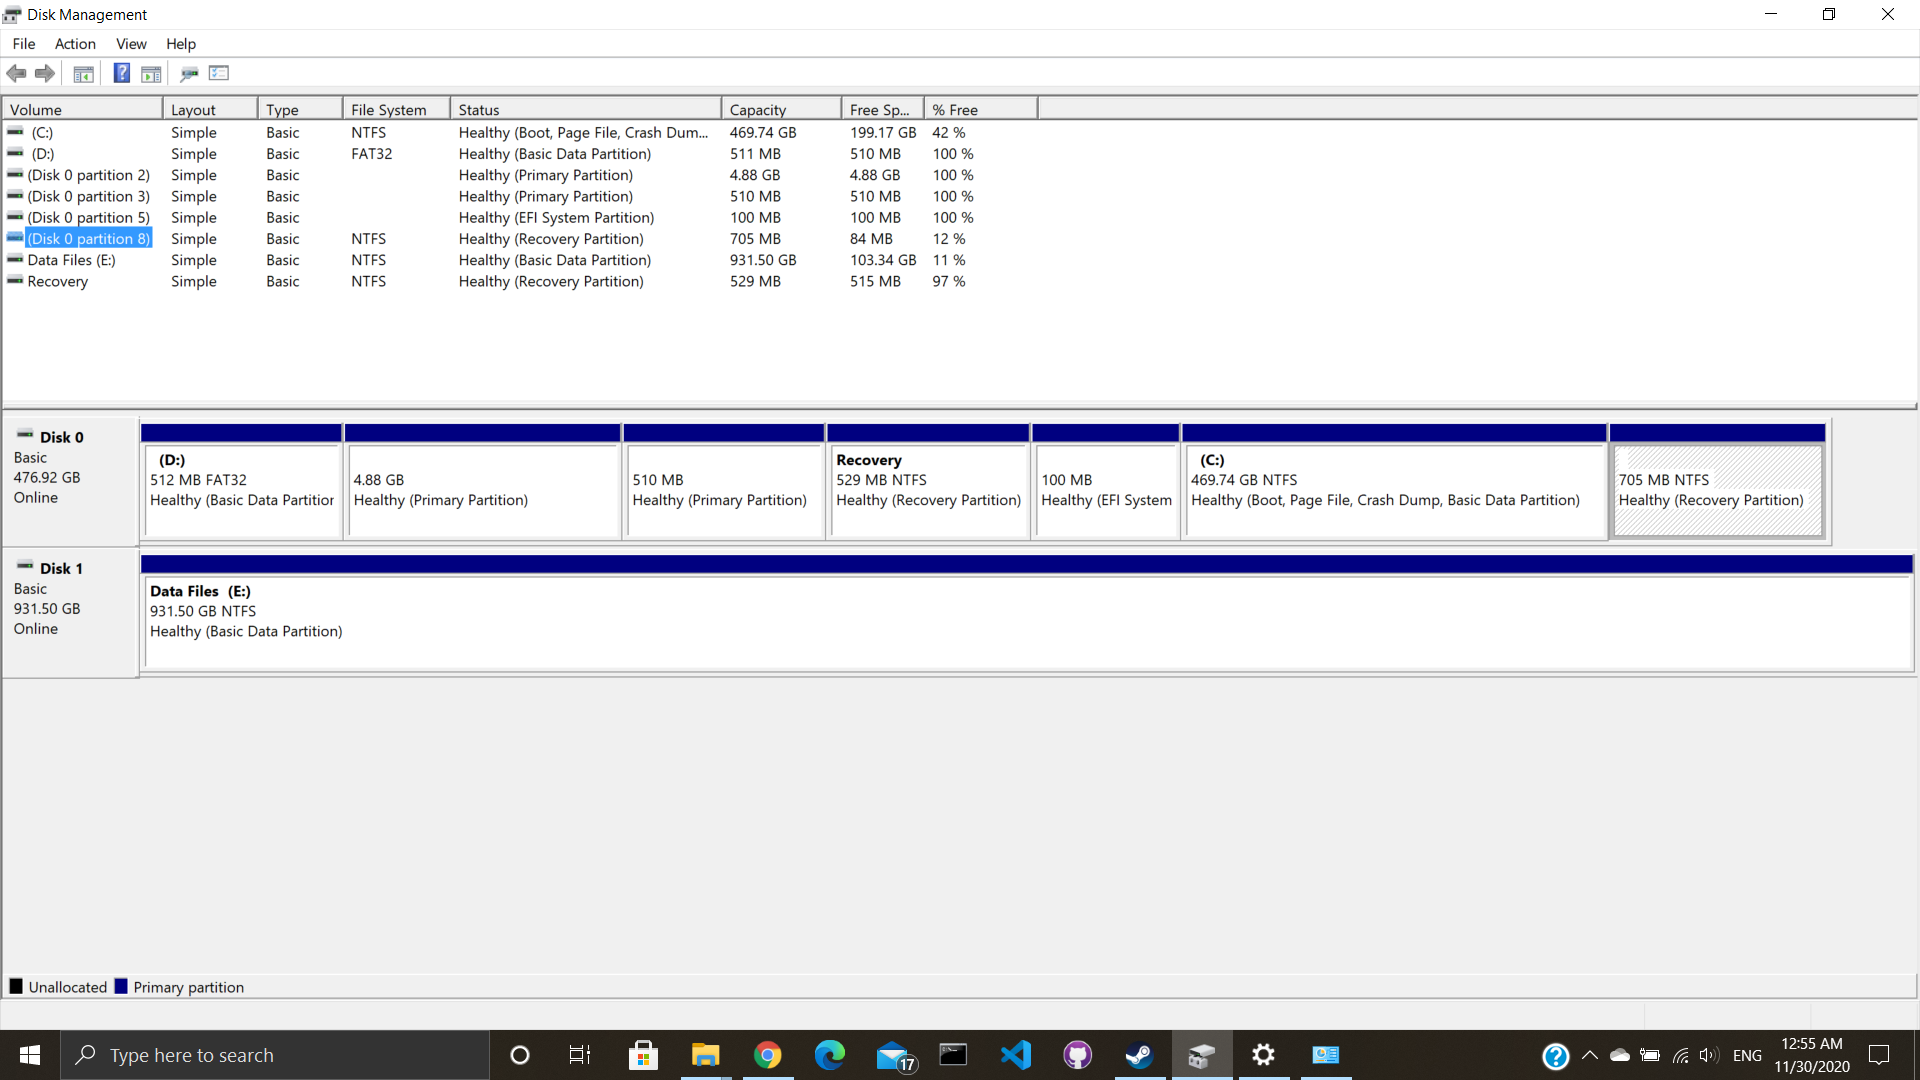The image size is (1920, 1080).
Task: Click the Windows taskbar search box
Action: [x=275, y=1055]
